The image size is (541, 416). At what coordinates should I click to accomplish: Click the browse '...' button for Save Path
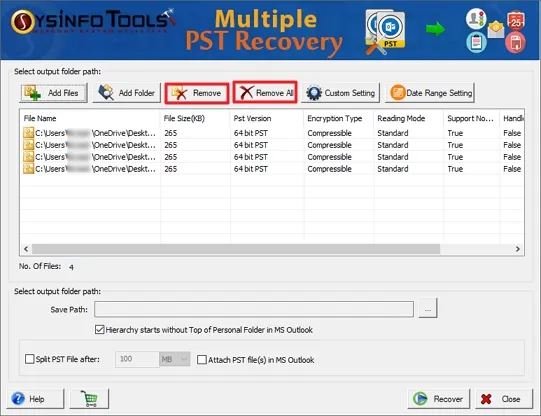[x=428, y=308]
